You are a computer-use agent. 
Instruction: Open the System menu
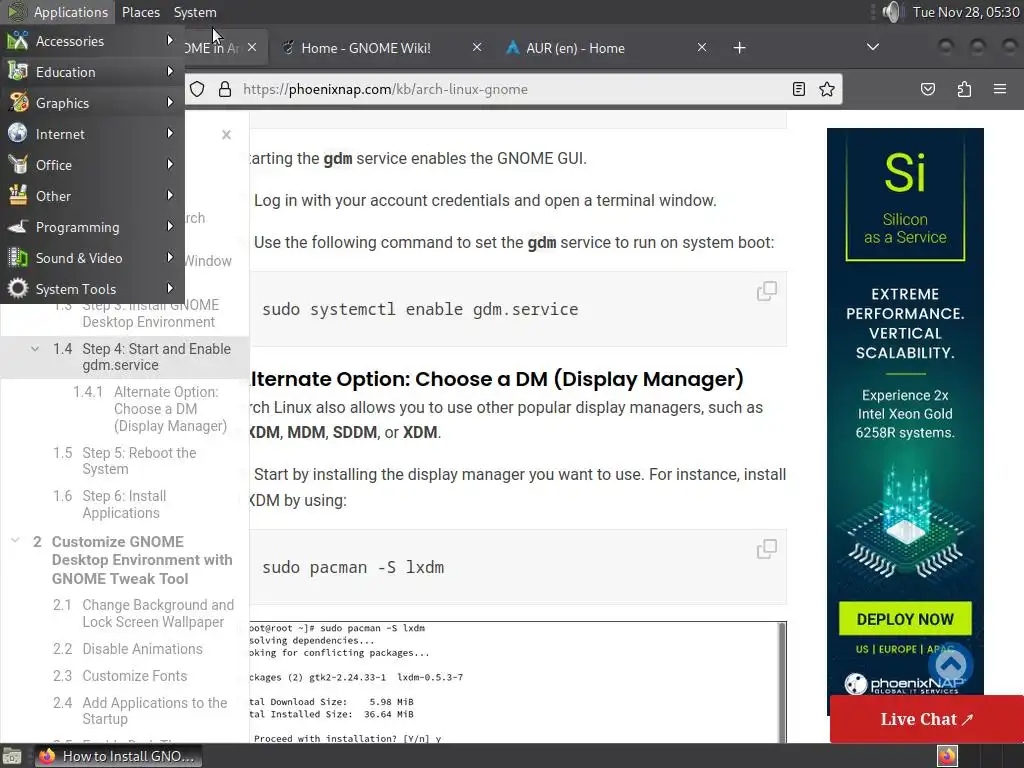point(195,12)
